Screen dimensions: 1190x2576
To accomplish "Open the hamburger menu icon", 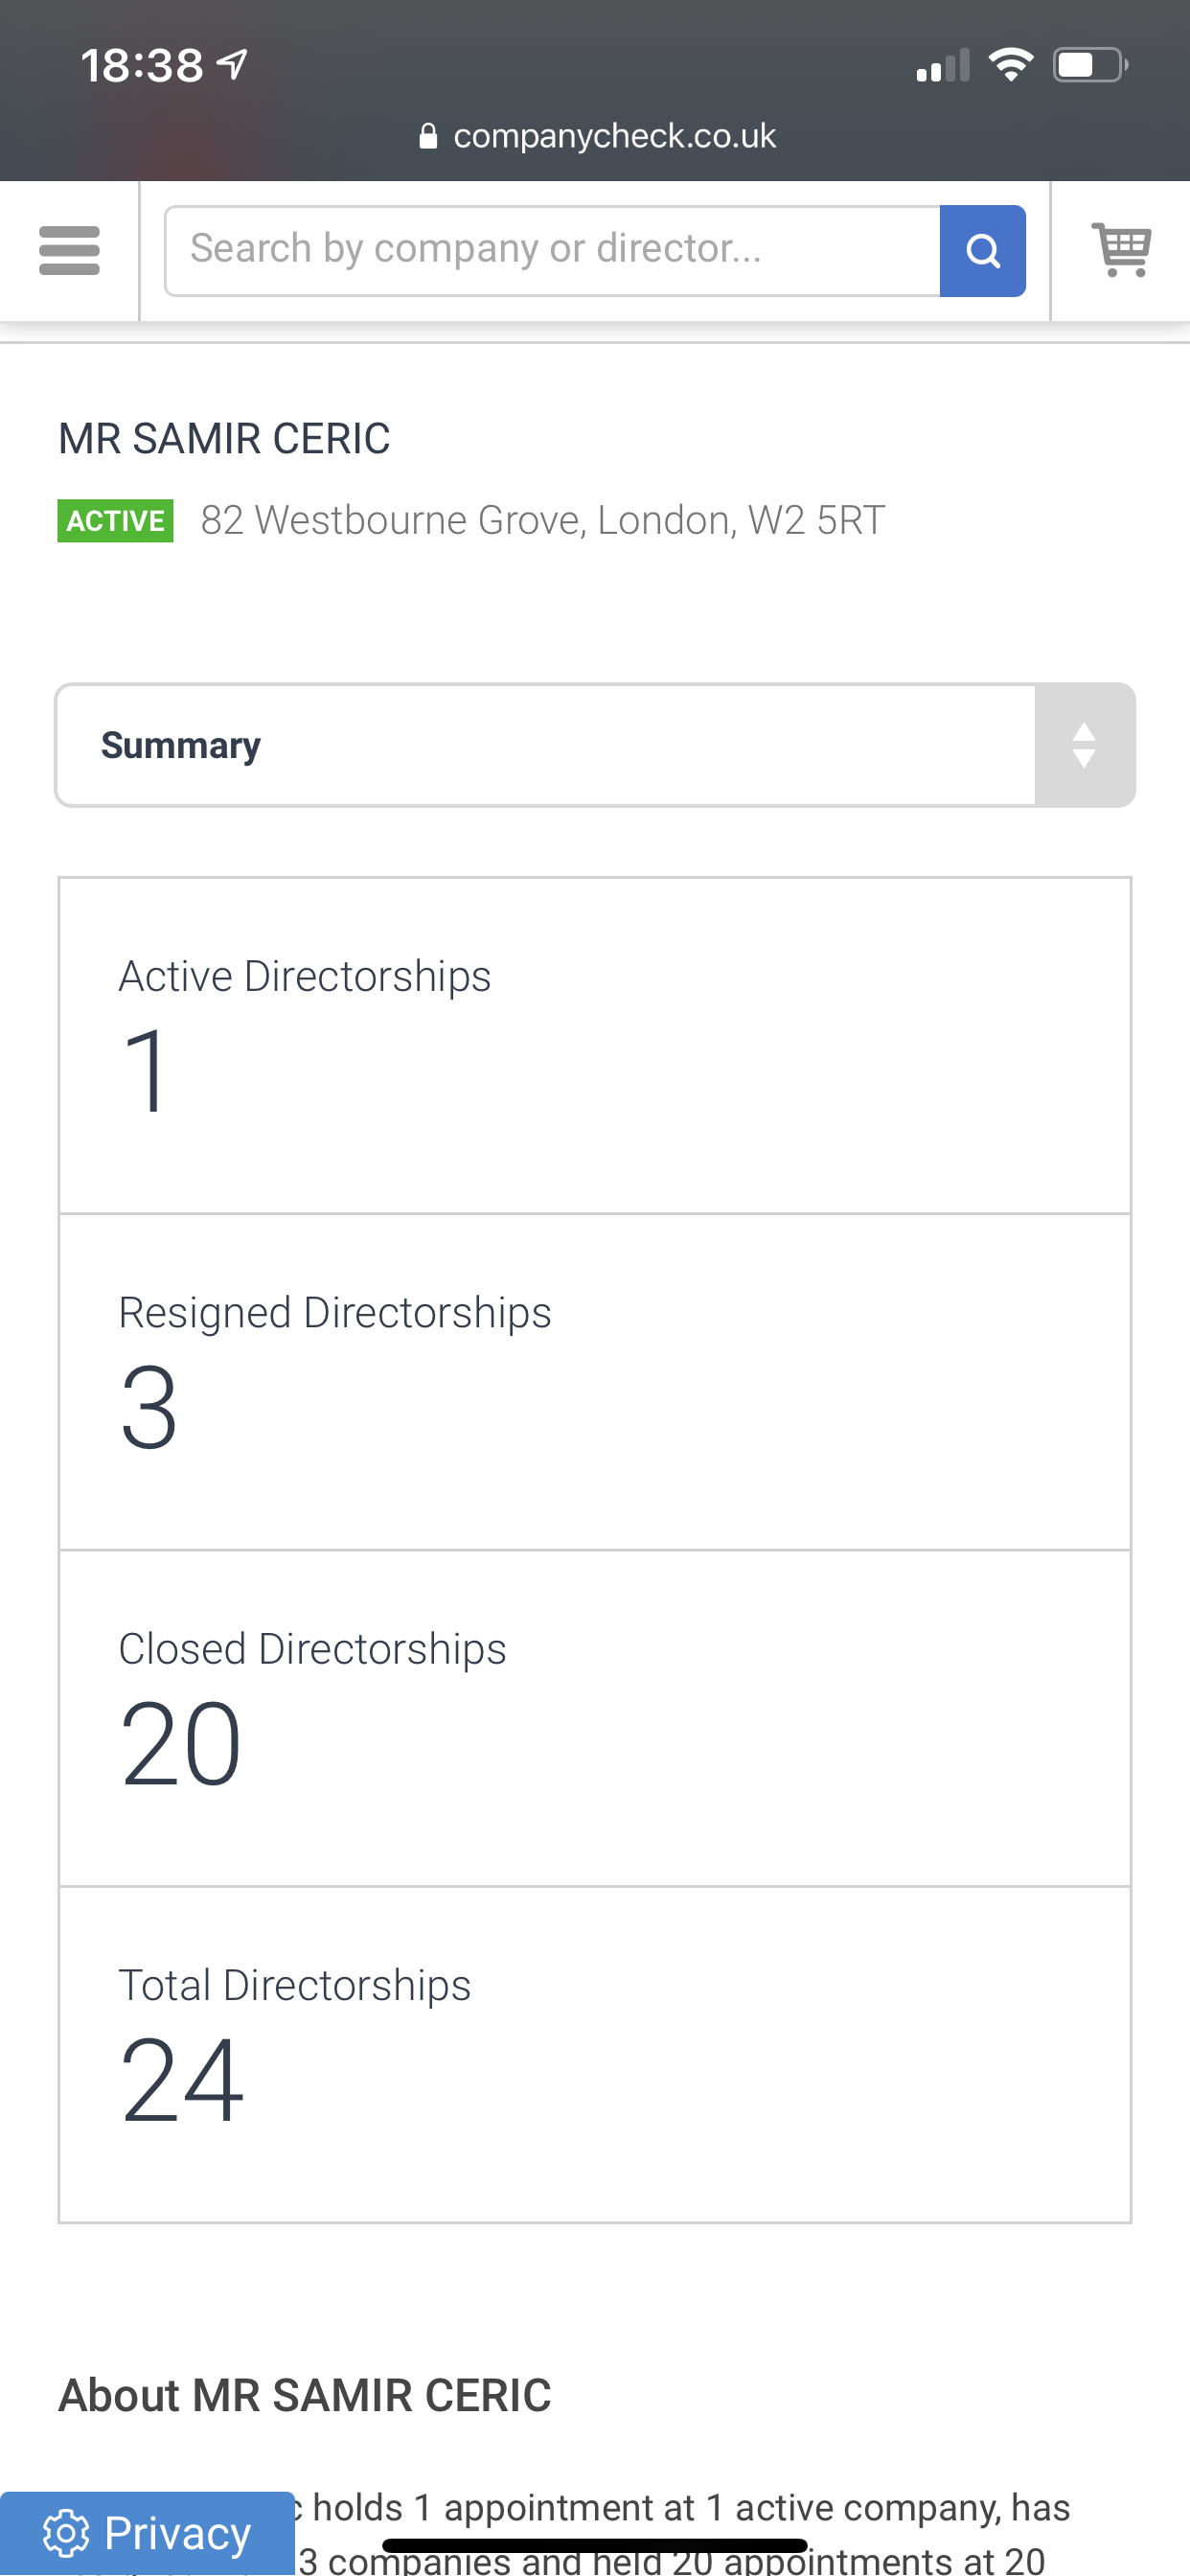I will coord(69,251).
